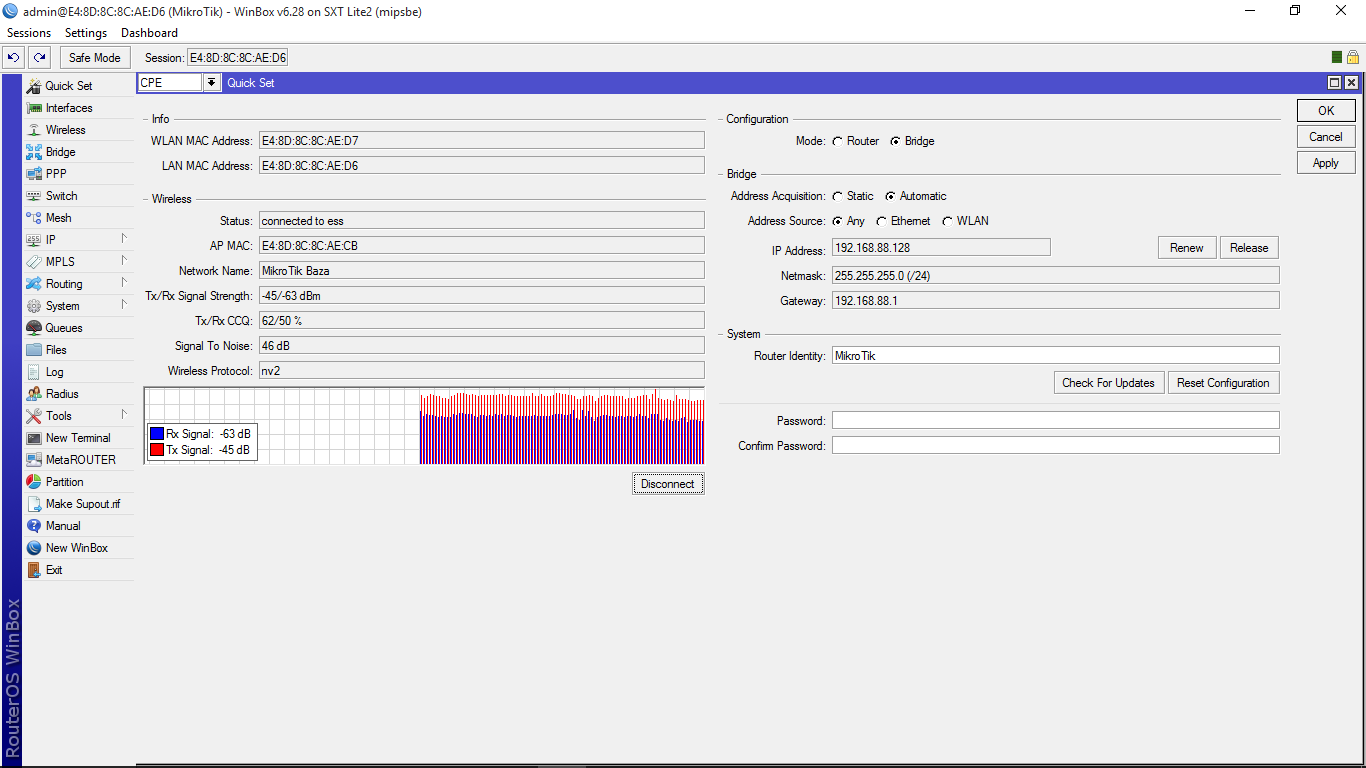Open the Queues sidebar icon
This screenshot has width=1366, height=768.
click(x=34, y=328)
